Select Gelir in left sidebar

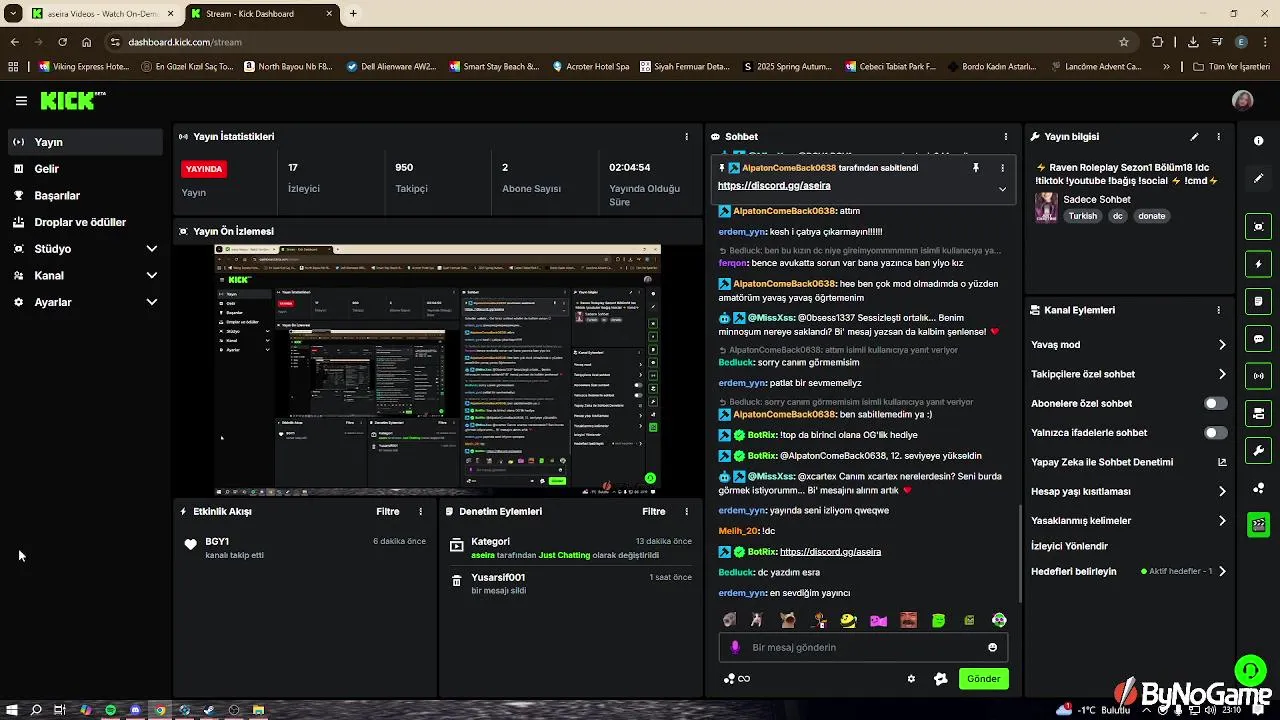click(85, 169)
